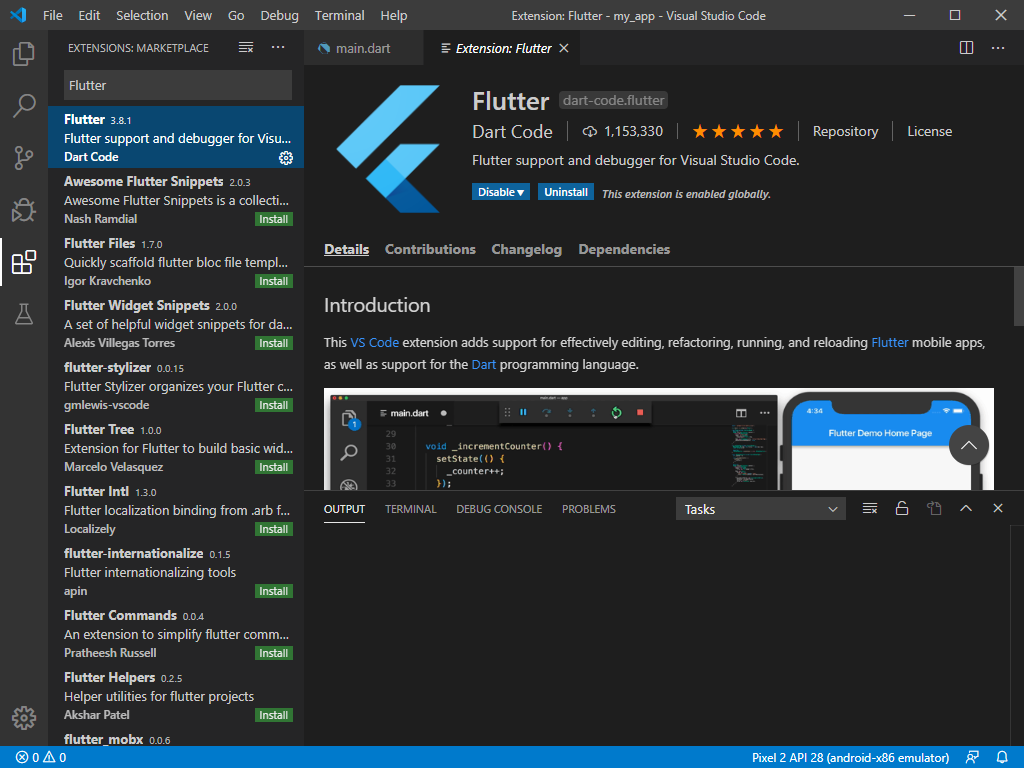Open Source Control view
The height and width of the screenshot is (768, 1024).
24,158
